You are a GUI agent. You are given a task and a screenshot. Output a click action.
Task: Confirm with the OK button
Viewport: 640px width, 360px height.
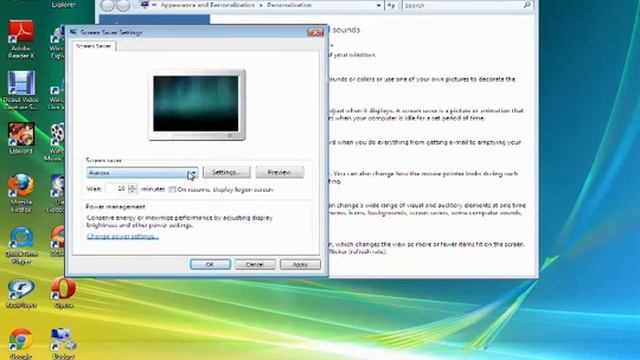[210, 264]
